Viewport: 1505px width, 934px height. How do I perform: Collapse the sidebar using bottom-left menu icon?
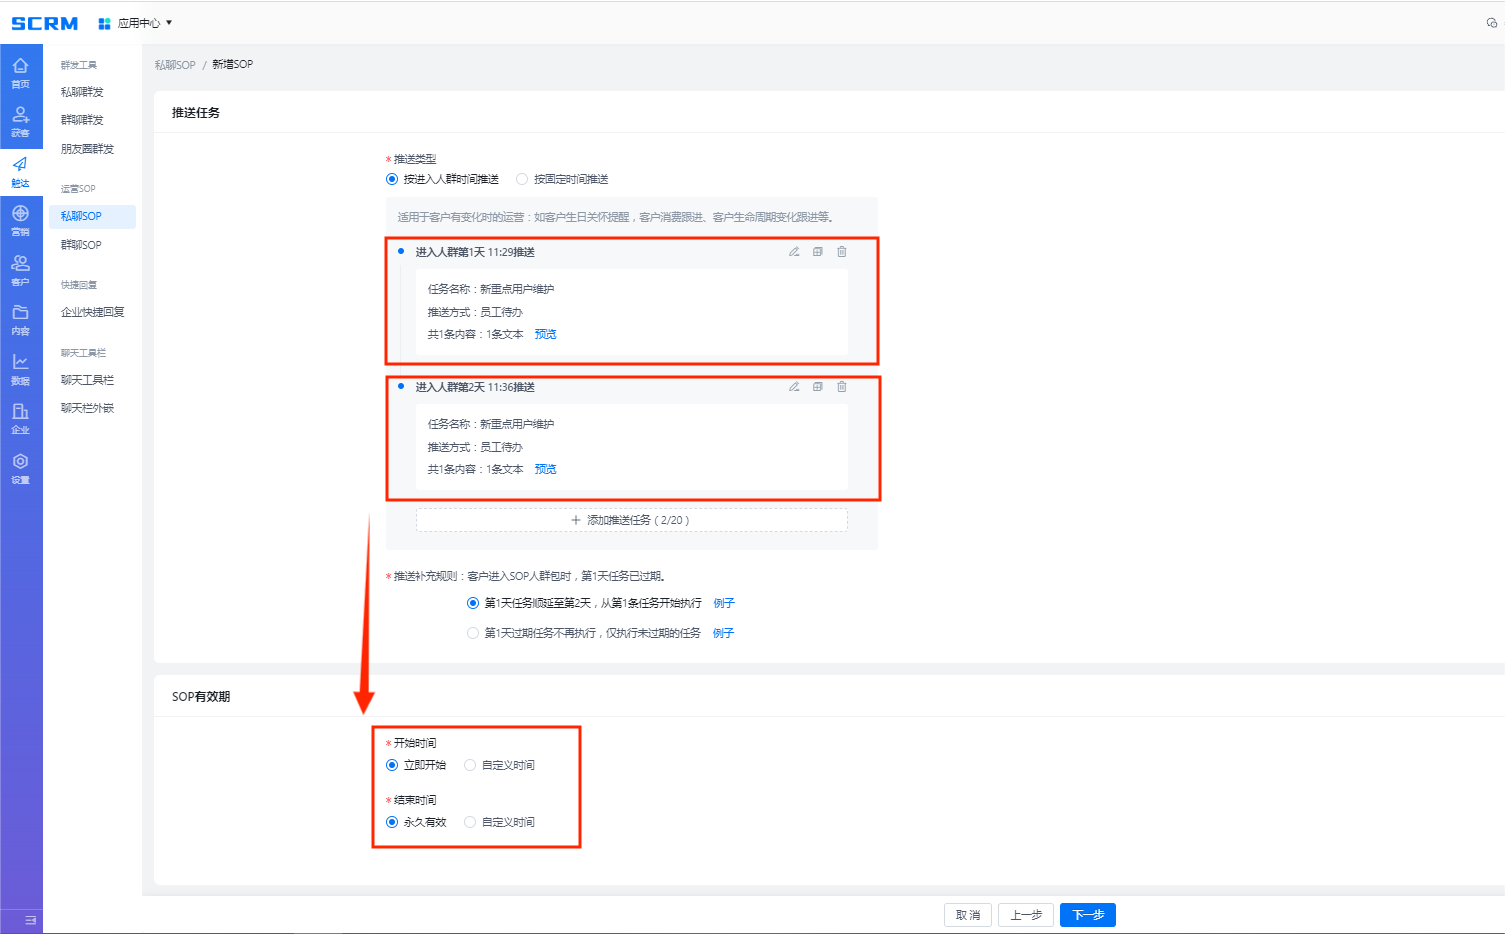coord(30,920)
